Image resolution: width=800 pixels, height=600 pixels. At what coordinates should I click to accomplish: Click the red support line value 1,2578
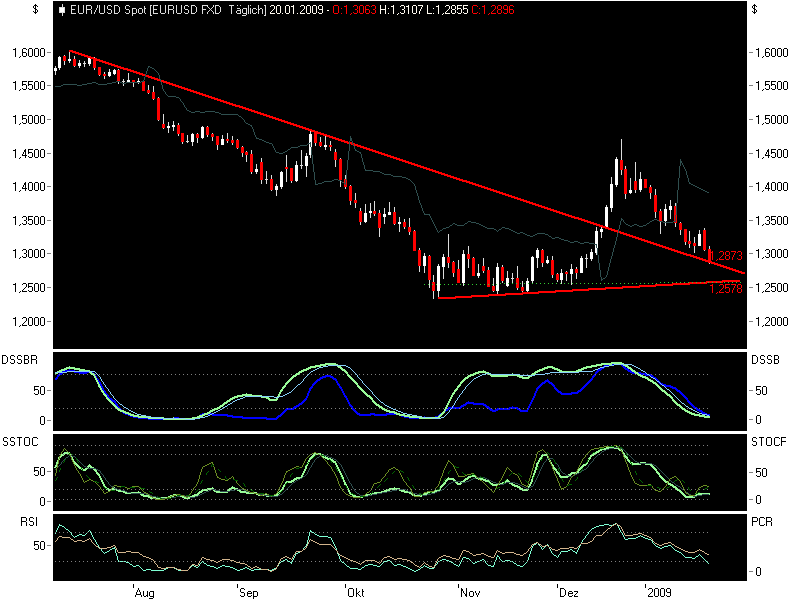(x=726, y=289)
